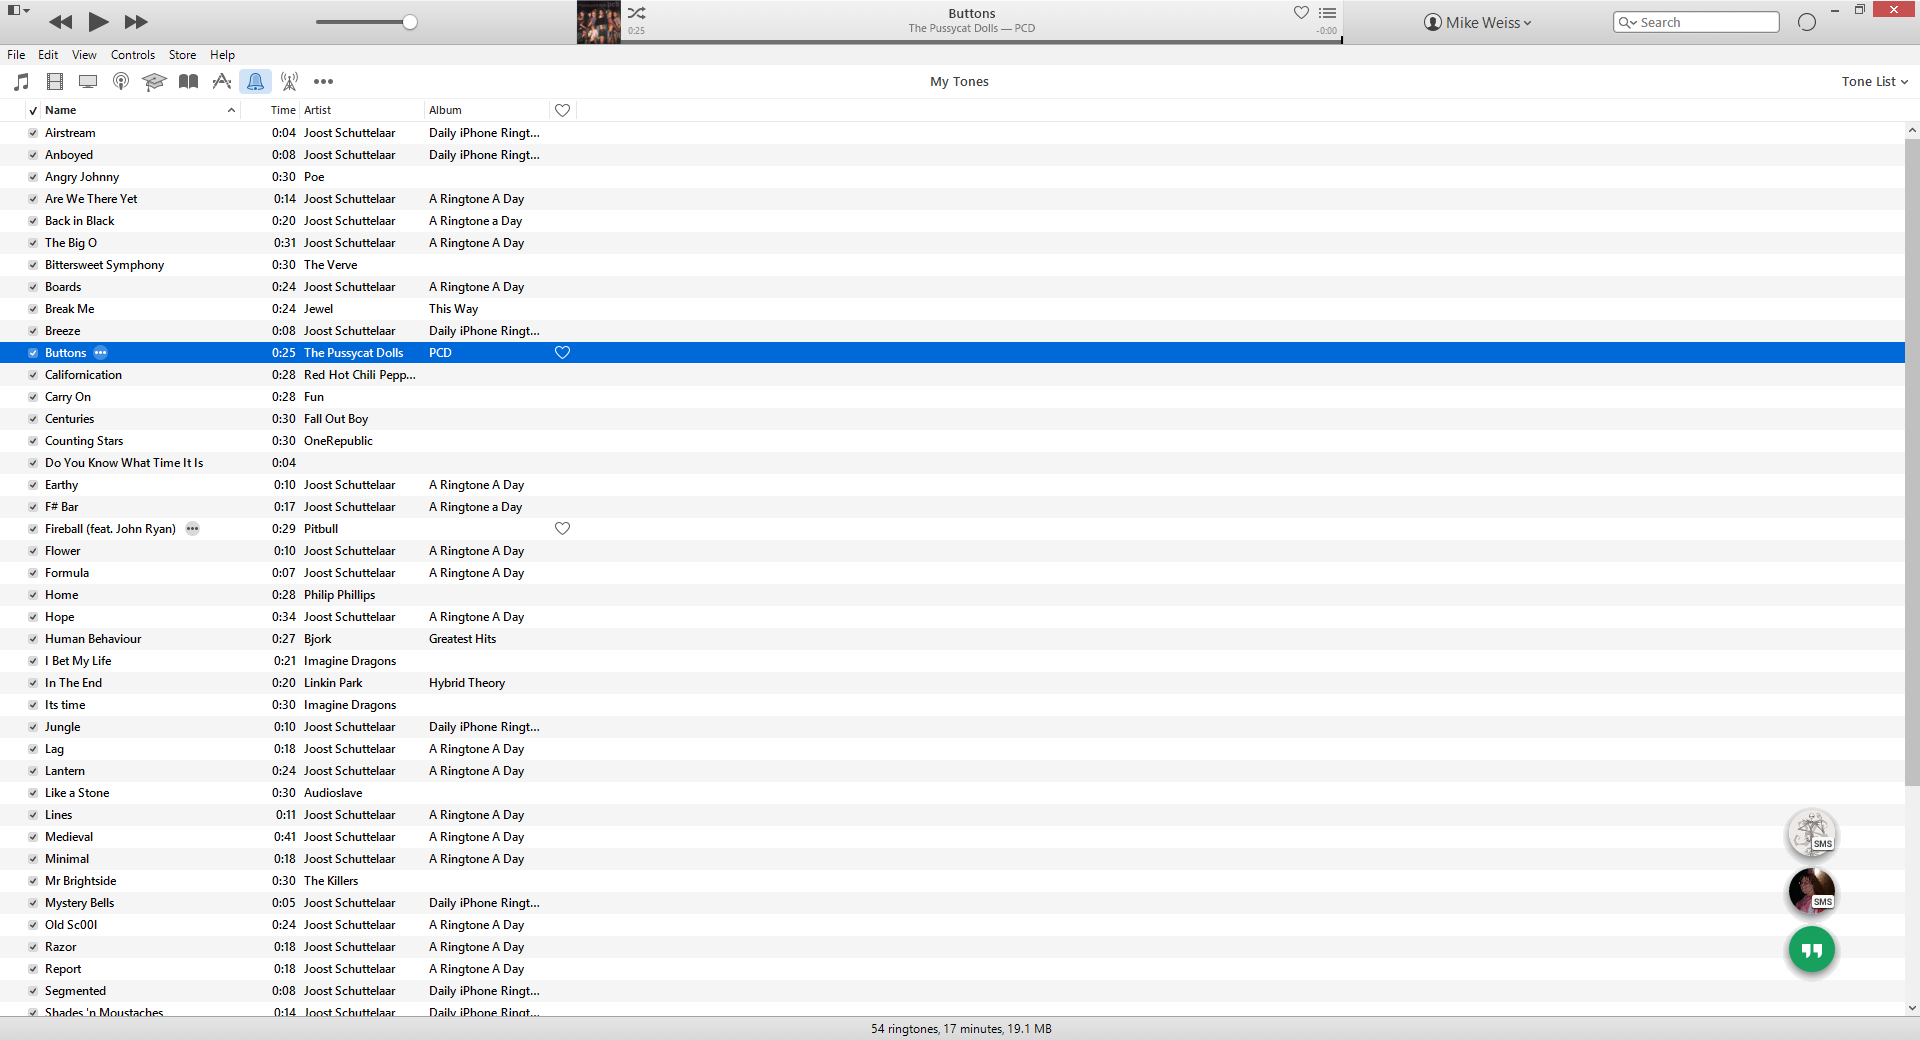The height and width of the screenshot is (1040, 1920).
Task: Uncheck the Buttons row checkbox
Action: (x=33, y=353)
